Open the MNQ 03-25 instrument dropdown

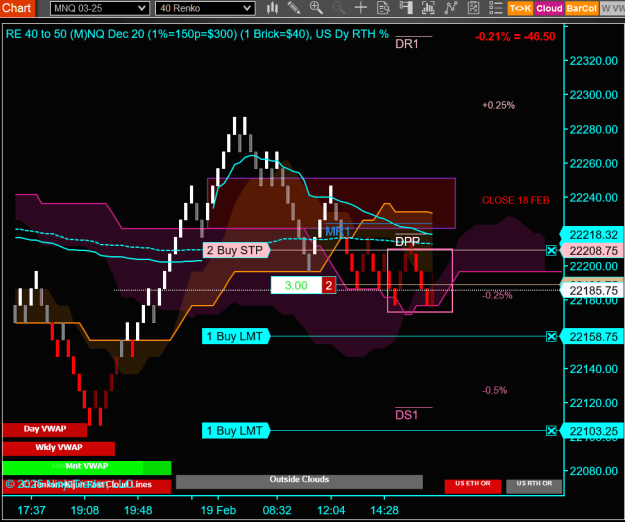[x=100, y=8]
